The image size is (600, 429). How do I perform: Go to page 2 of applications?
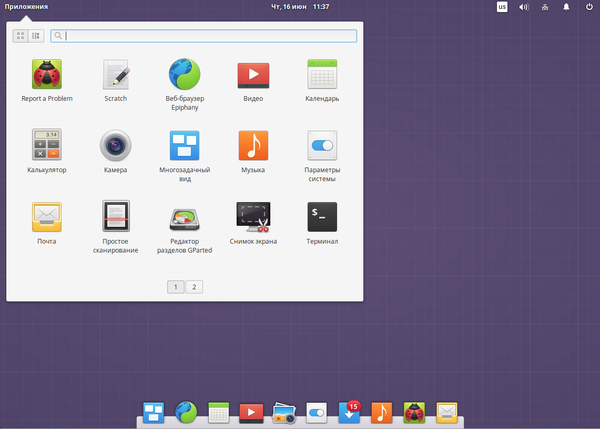193,287
